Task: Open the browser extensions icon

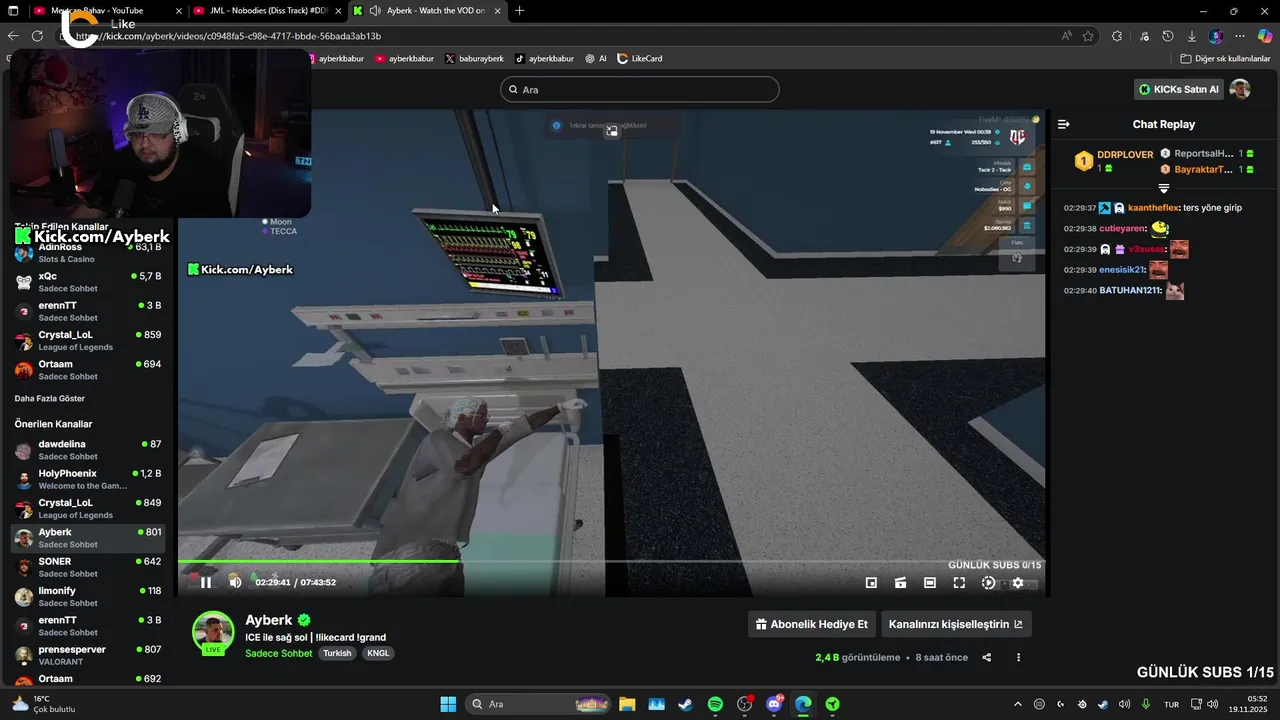Action: 1118,36
